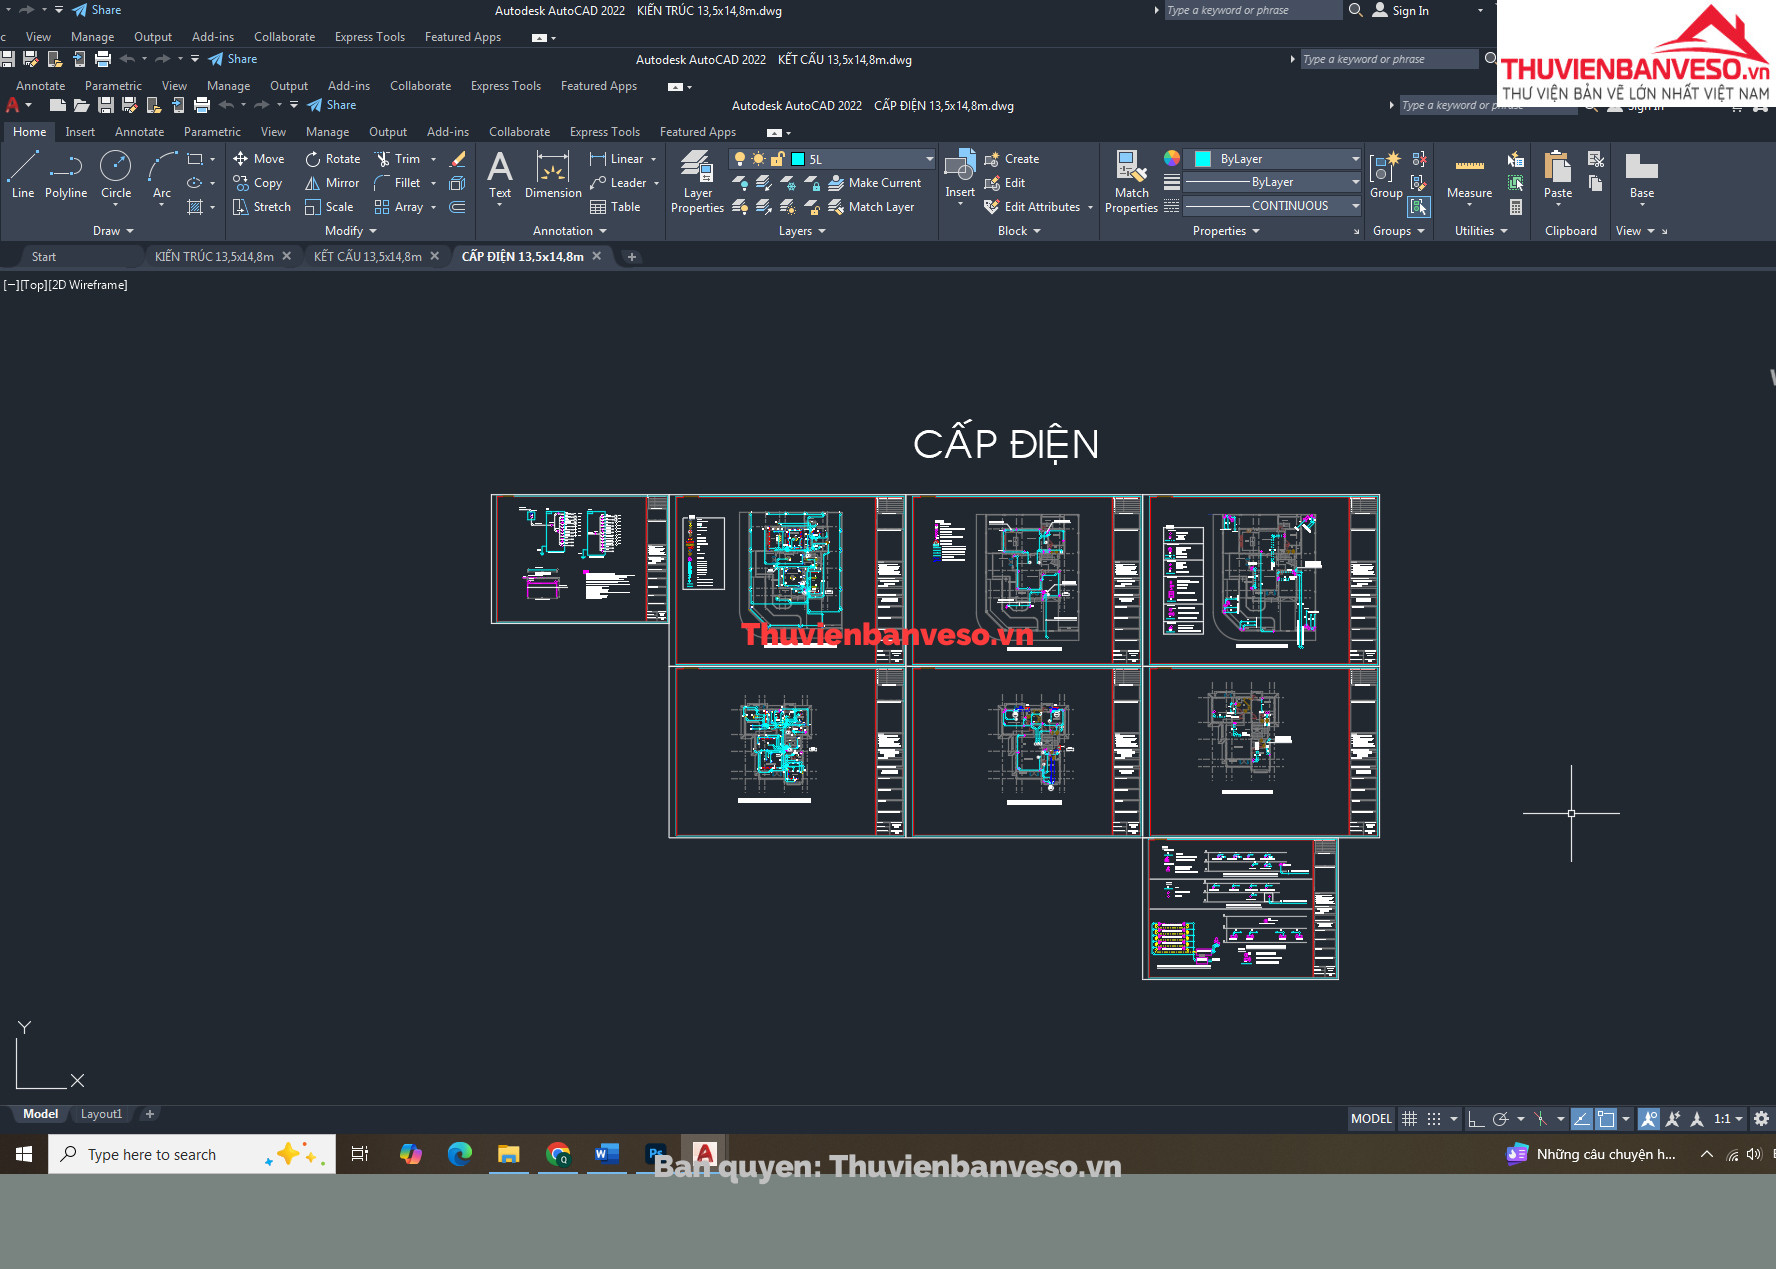Pick the Trim tool in Modify
This screenshot has width=1776, height=1269.
pos(398,159)
